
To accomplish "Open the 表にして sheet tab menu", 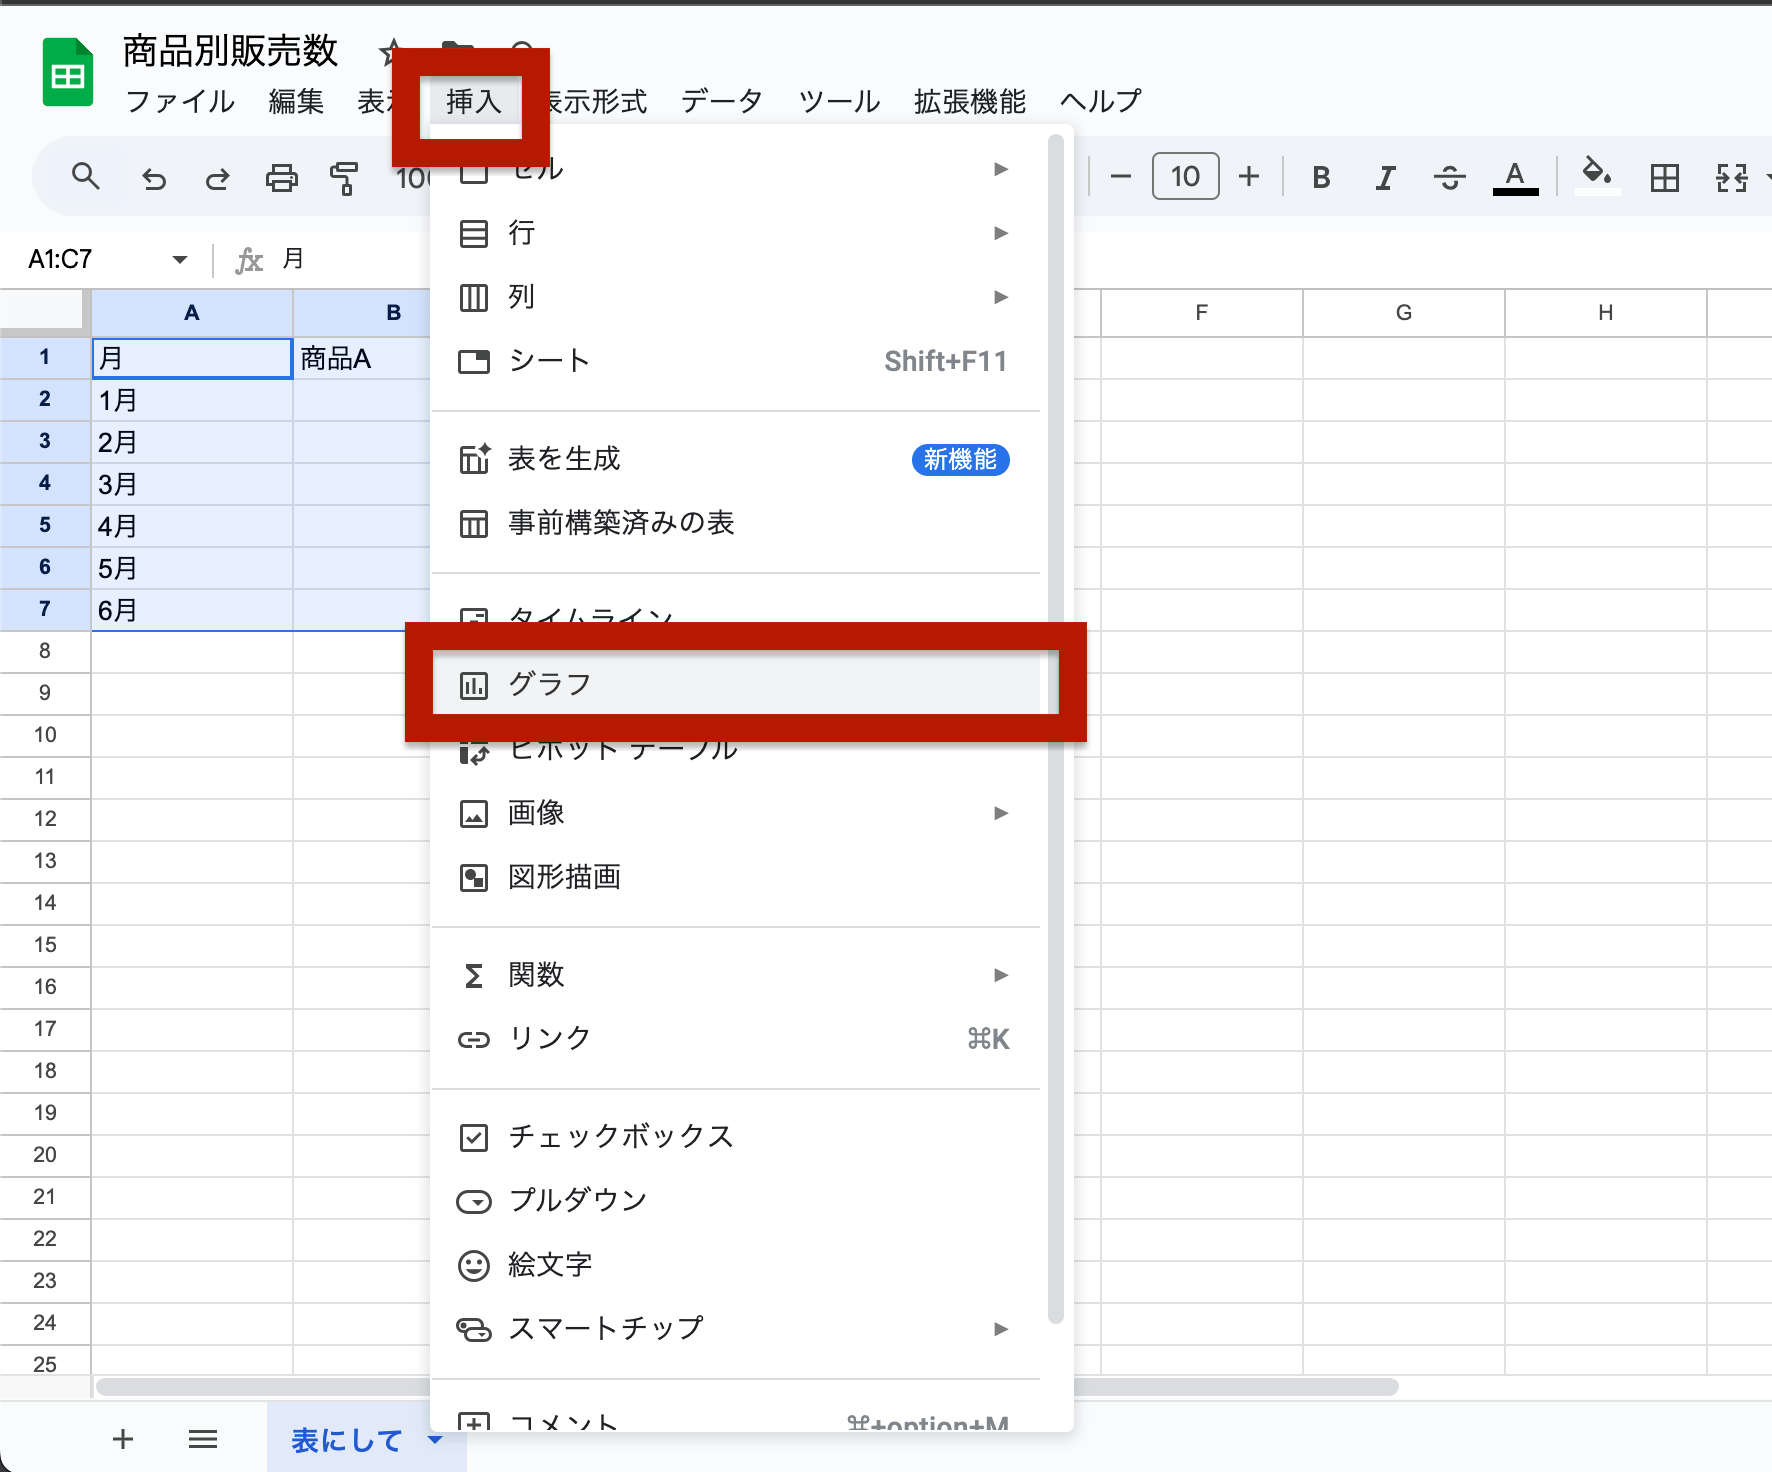I will coord(434,1440).
